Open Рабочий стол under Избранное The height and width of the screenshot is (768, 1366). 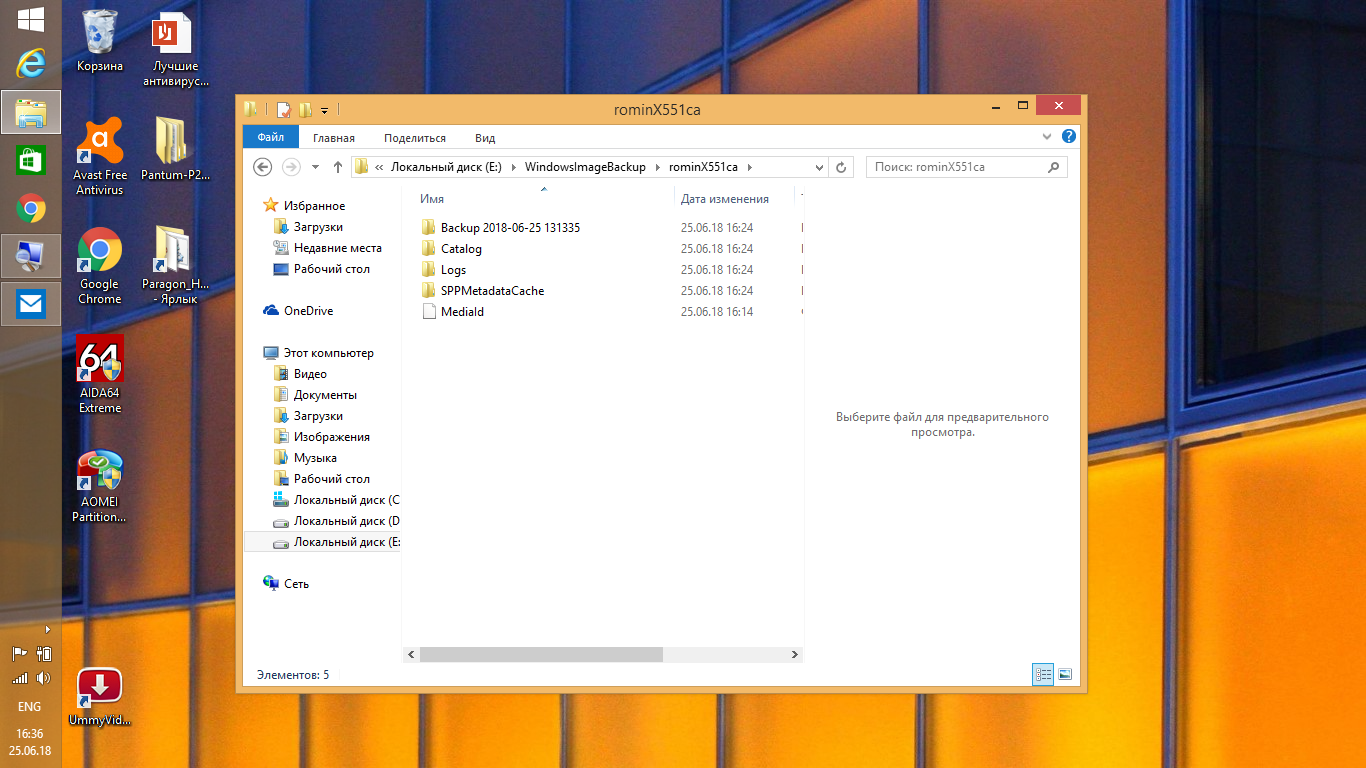[x=331, y=269]
